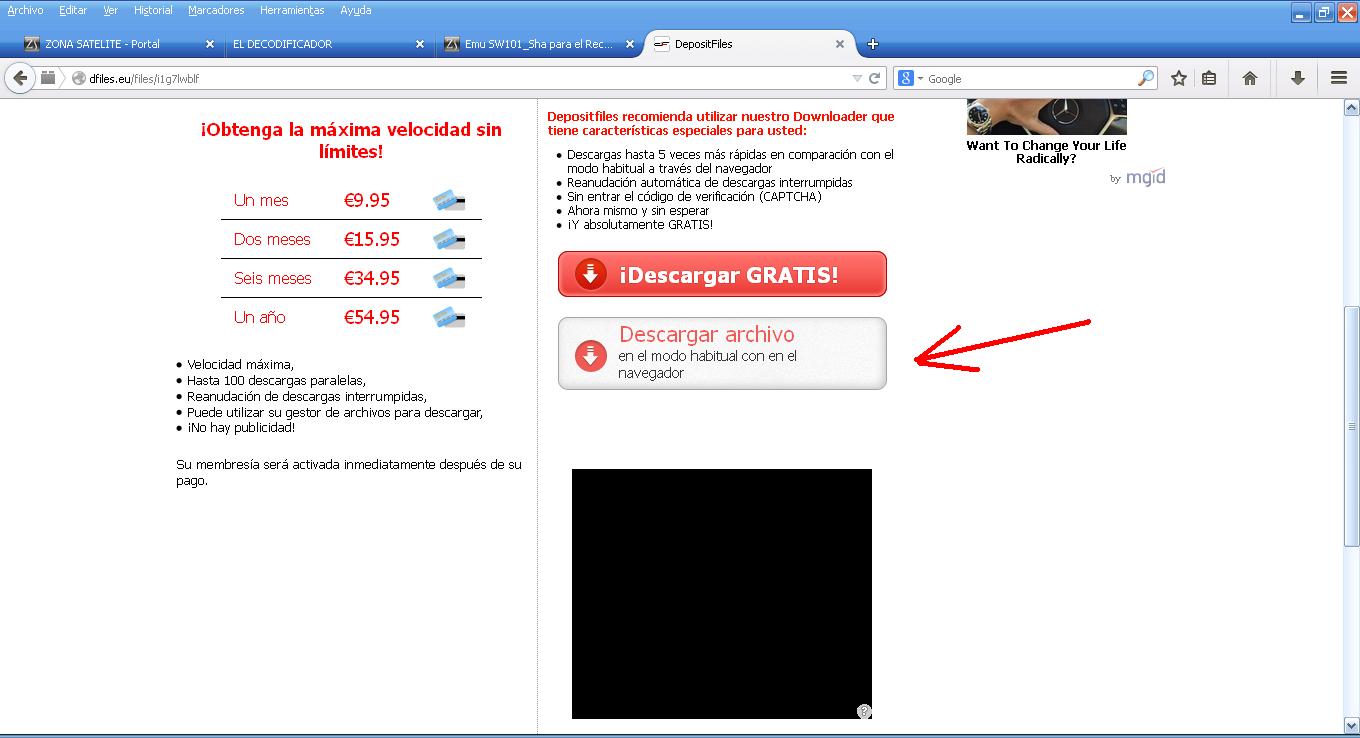Open the Historial menu

point(153,10)
